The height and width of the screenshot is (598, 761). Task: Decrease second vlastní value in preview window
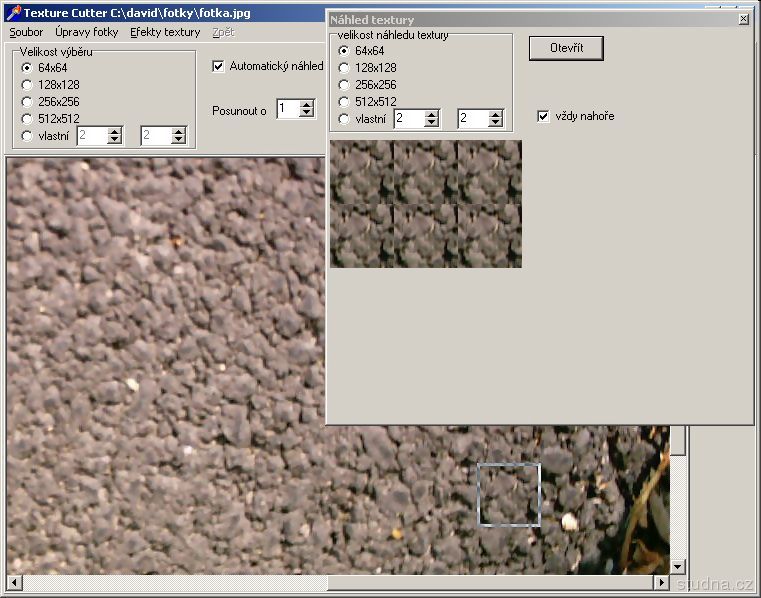coord(495,123)
